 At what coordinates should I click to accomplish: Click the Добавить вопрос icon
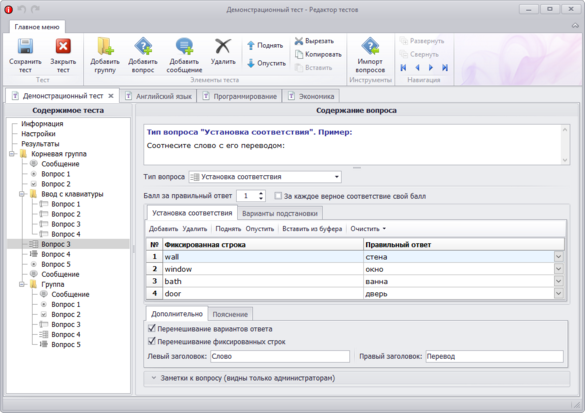tap(143, 46)
